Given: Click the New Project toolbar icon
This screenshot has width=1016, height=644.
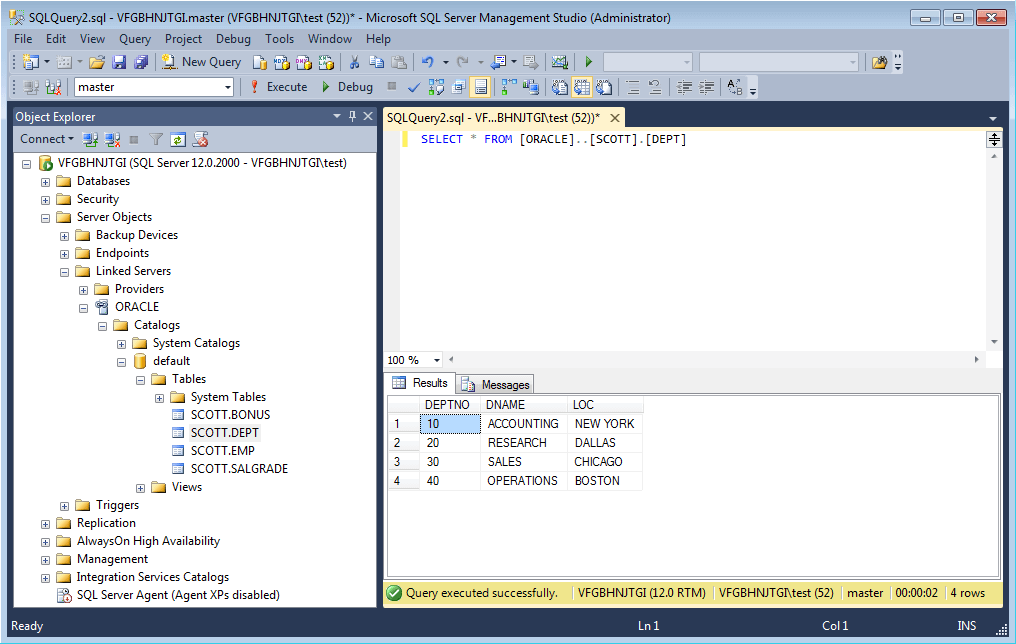Looking at the screenshot, I should coord(30,62).
